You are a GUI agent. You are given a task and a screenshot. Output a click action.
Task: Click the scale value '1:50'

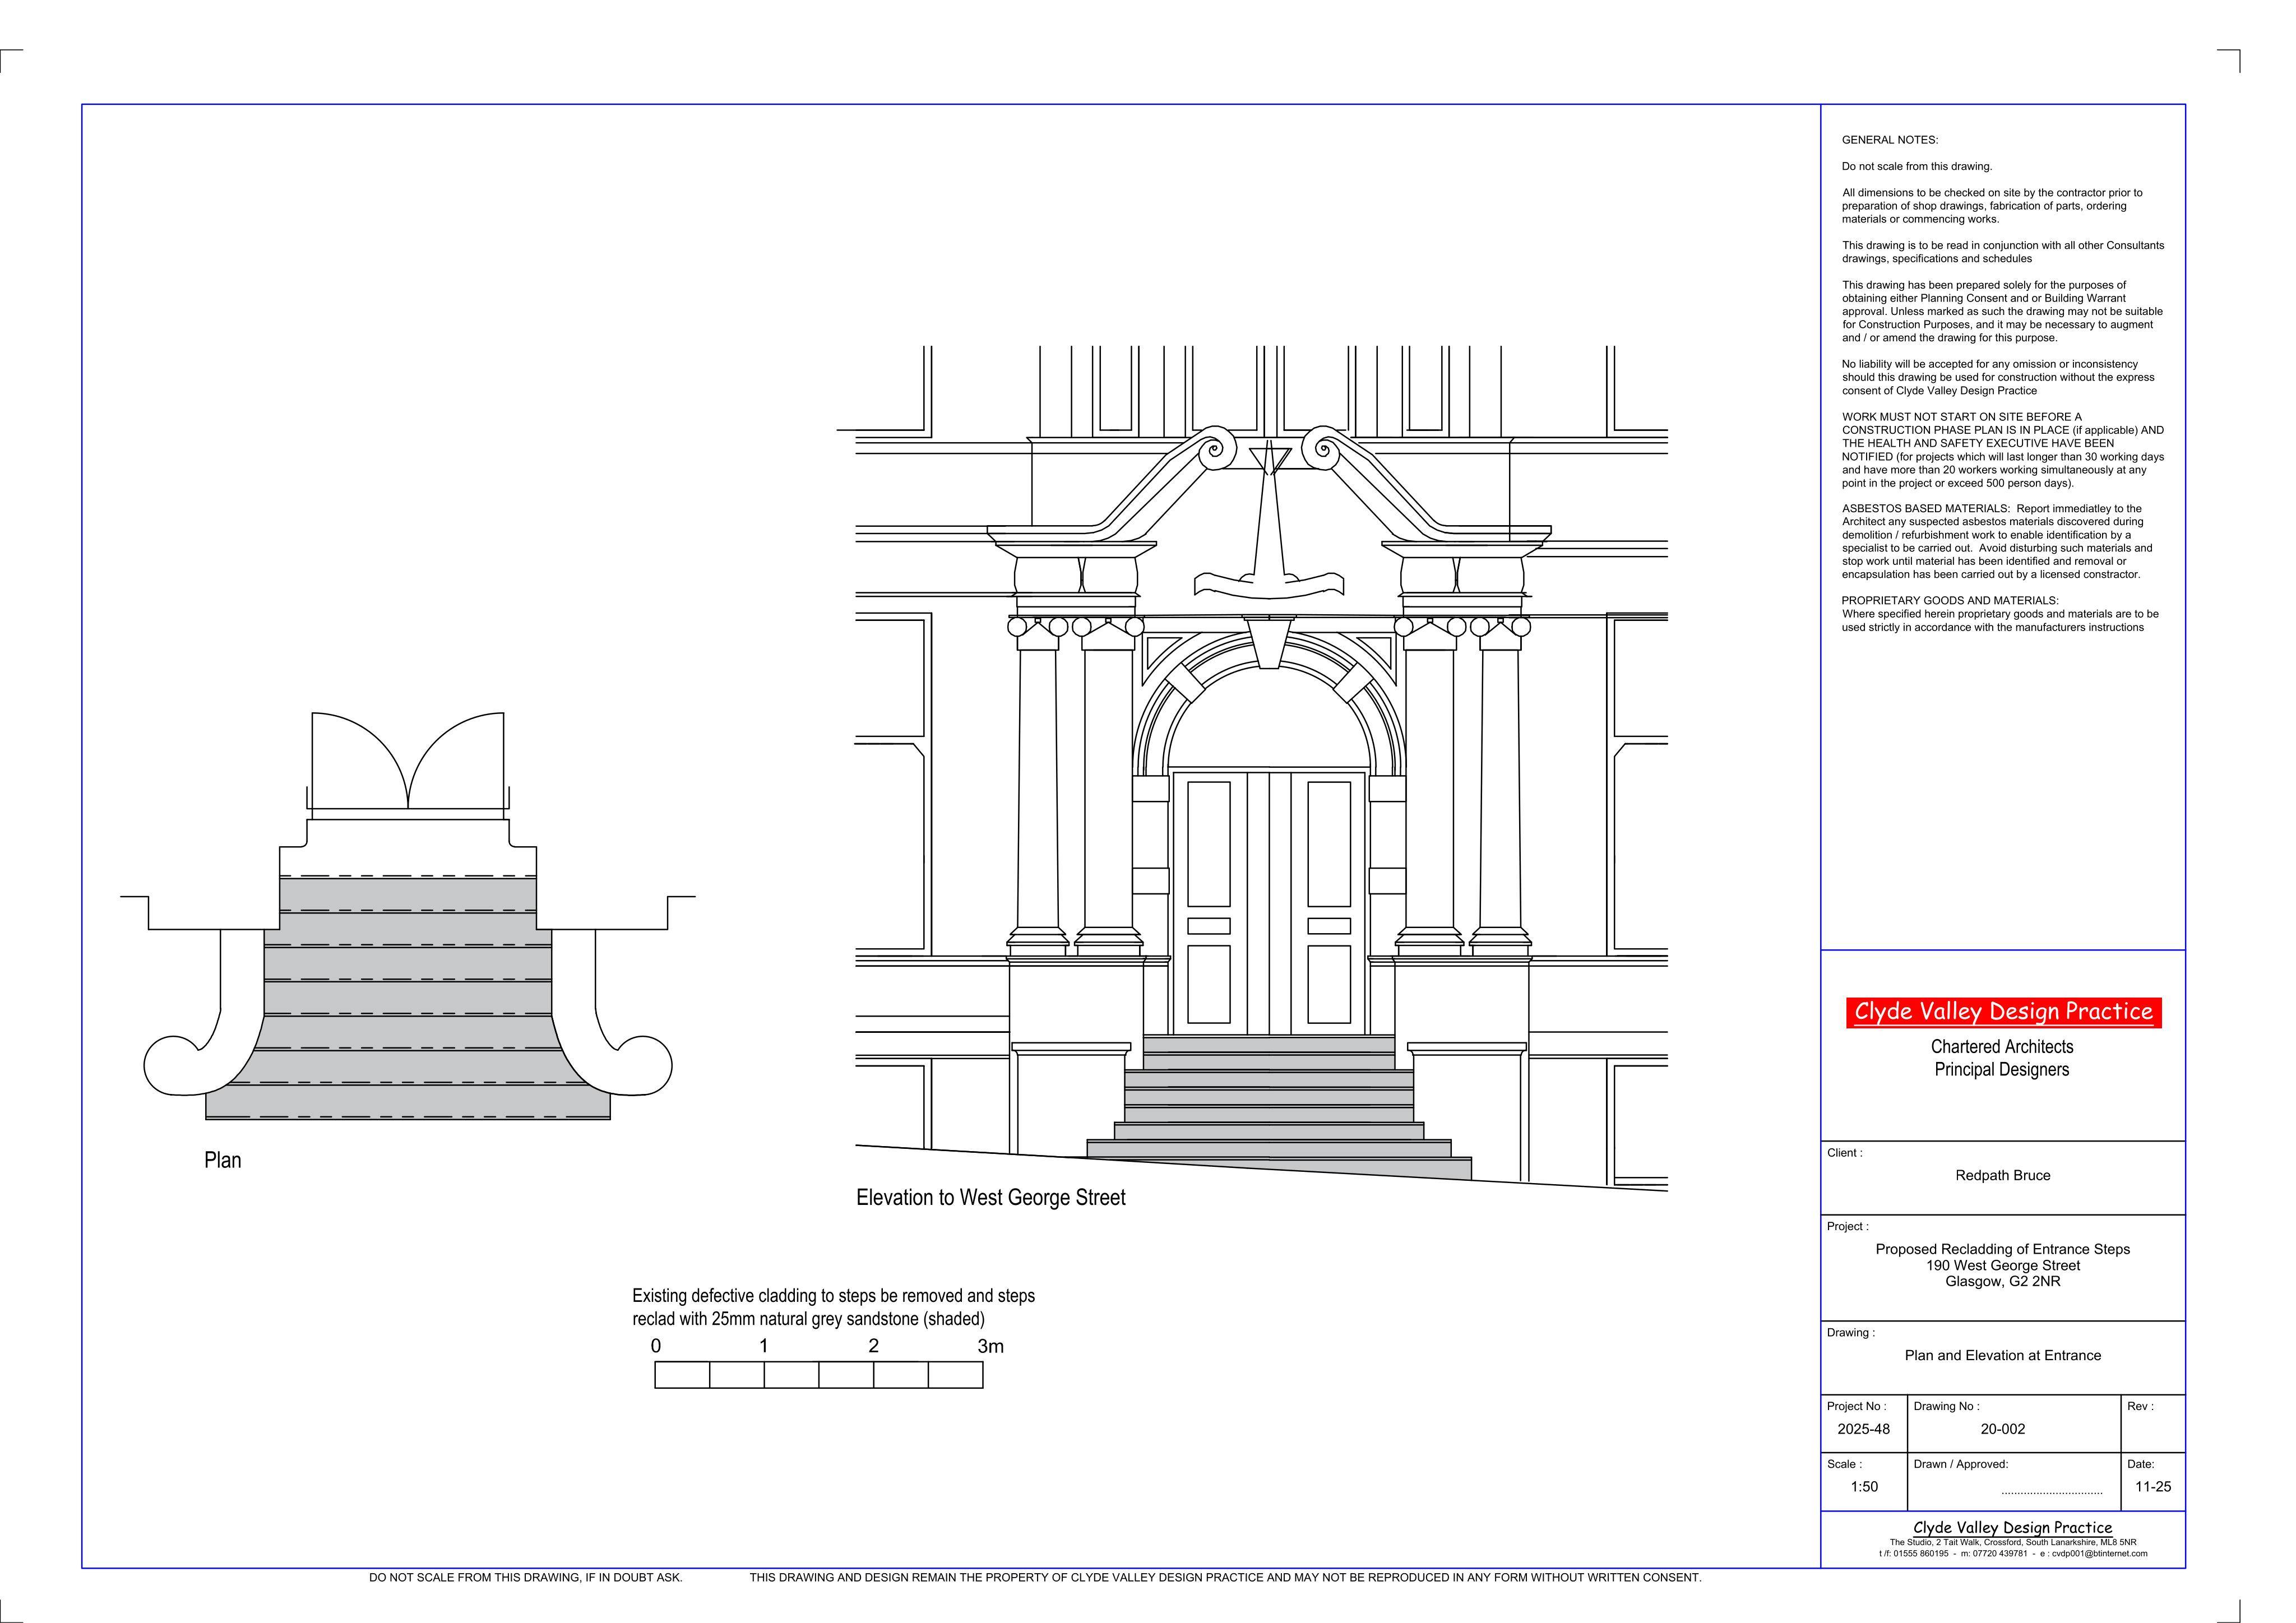click(1864, 1487)
